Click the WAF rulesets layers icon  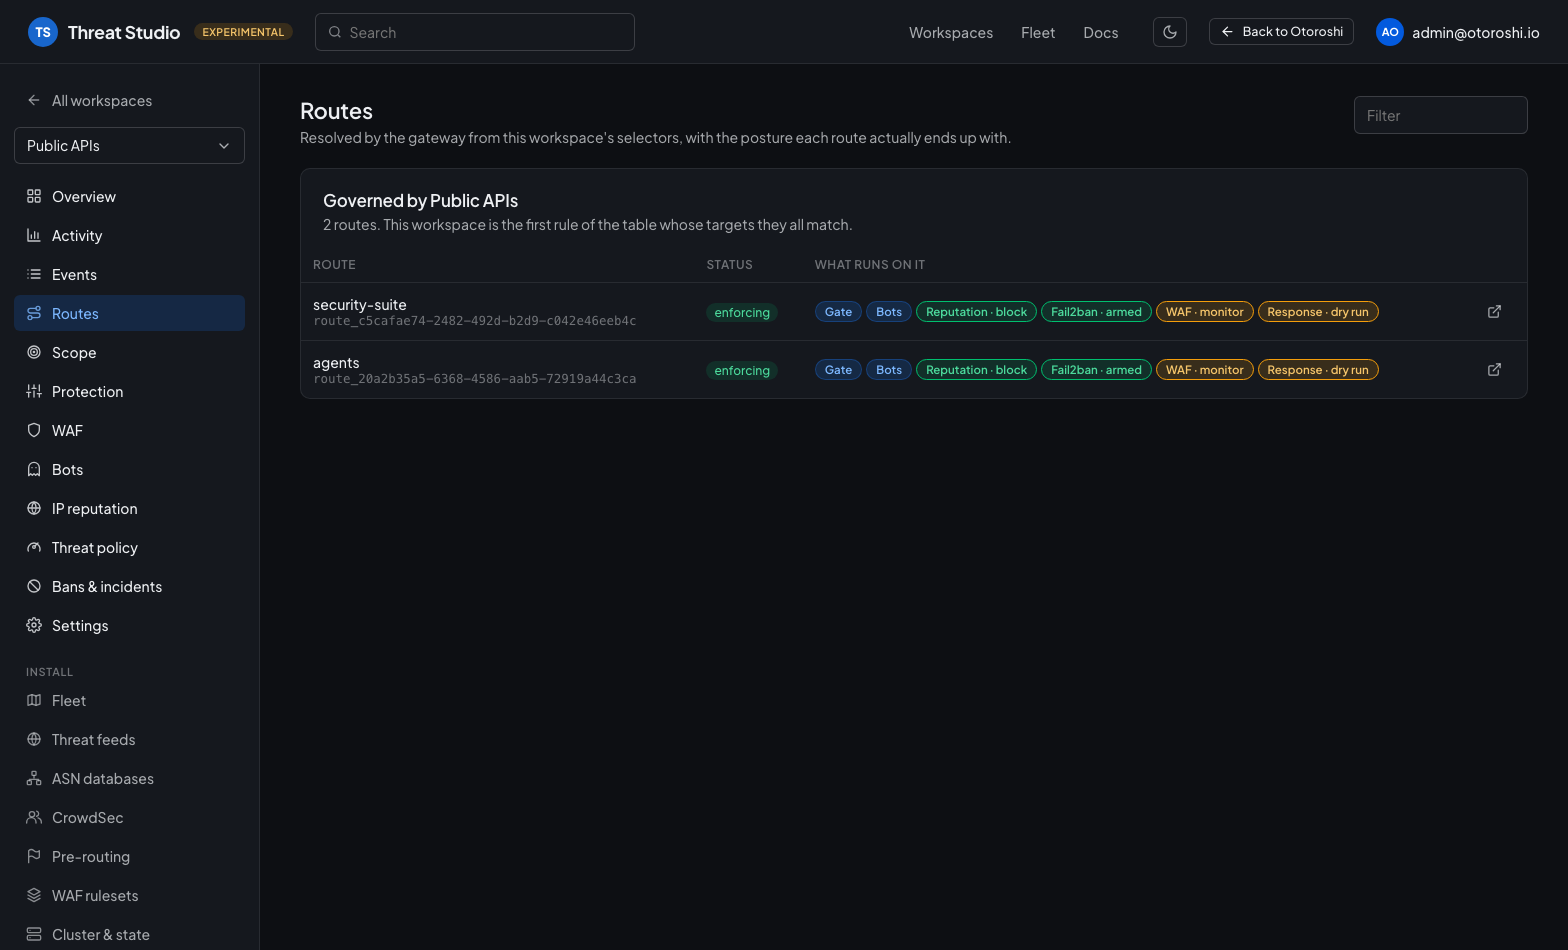(34, 896)
